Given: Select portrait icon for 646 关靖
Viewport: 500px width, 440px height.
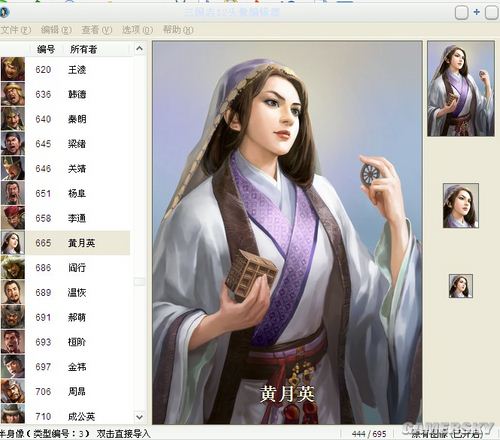Looking at the screenshot, I should (13, 168).
